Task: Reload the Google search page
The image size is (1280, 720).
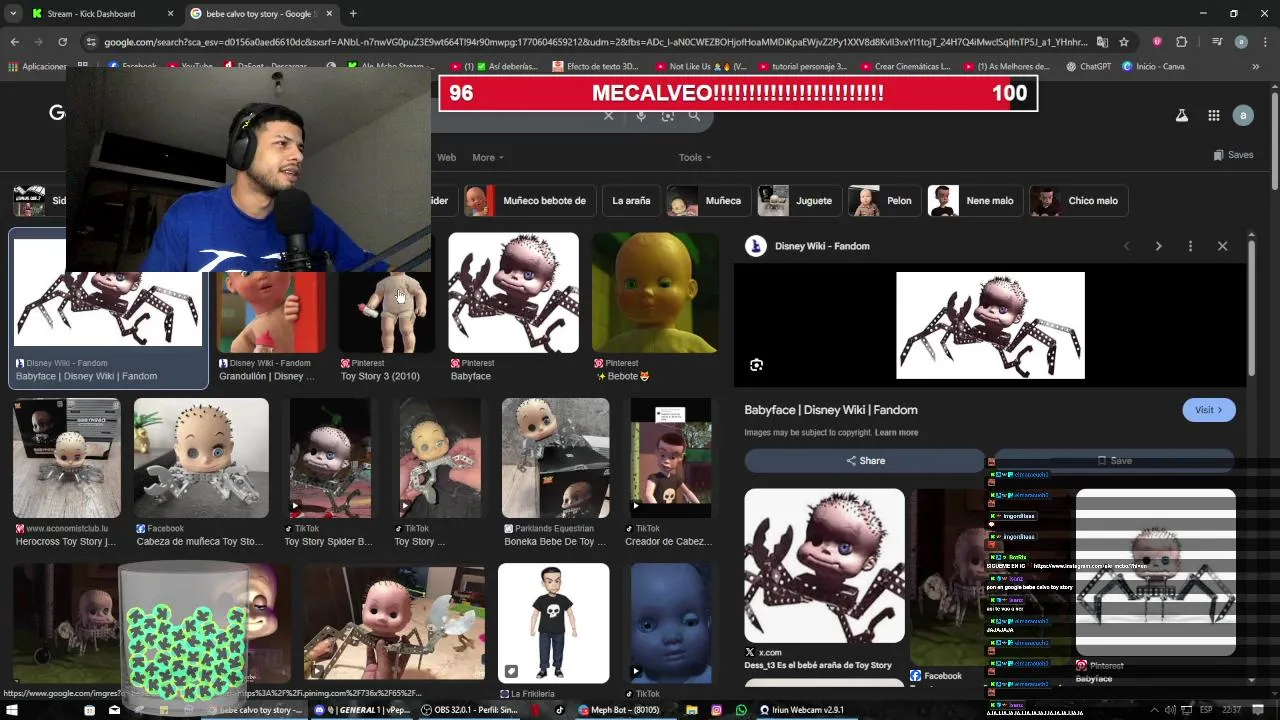Action: (x=62, y=42)
